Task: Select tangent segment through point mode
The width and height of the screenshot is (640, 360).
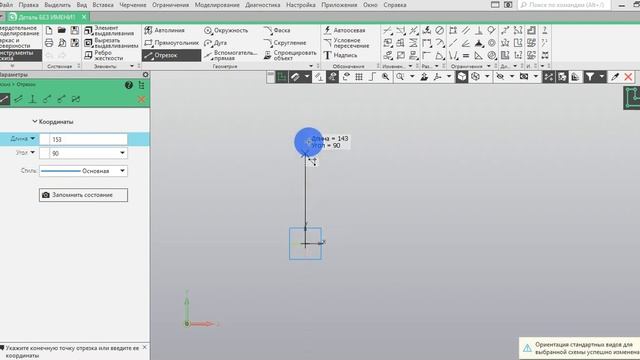Action: (47, 99)
